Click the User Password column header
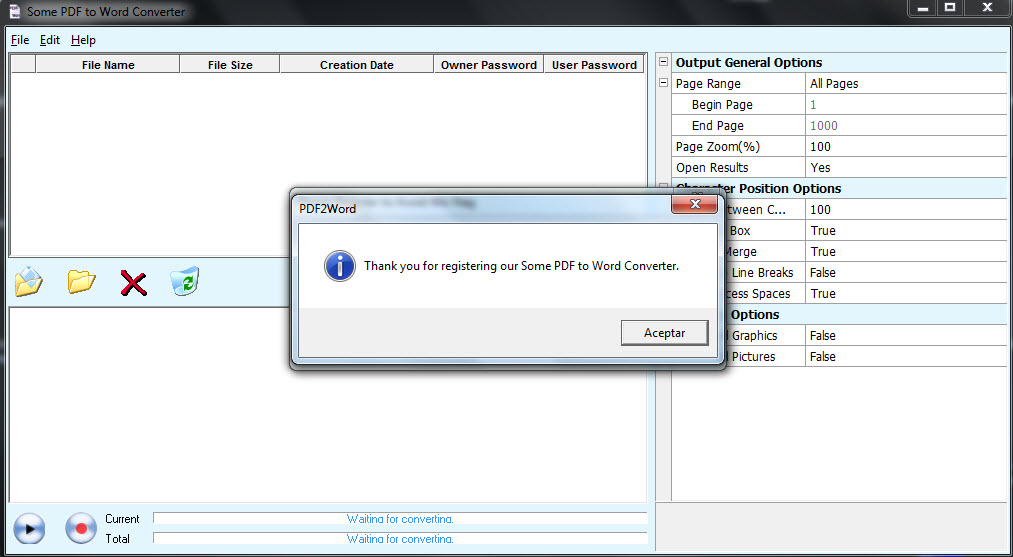 point(594,65)
